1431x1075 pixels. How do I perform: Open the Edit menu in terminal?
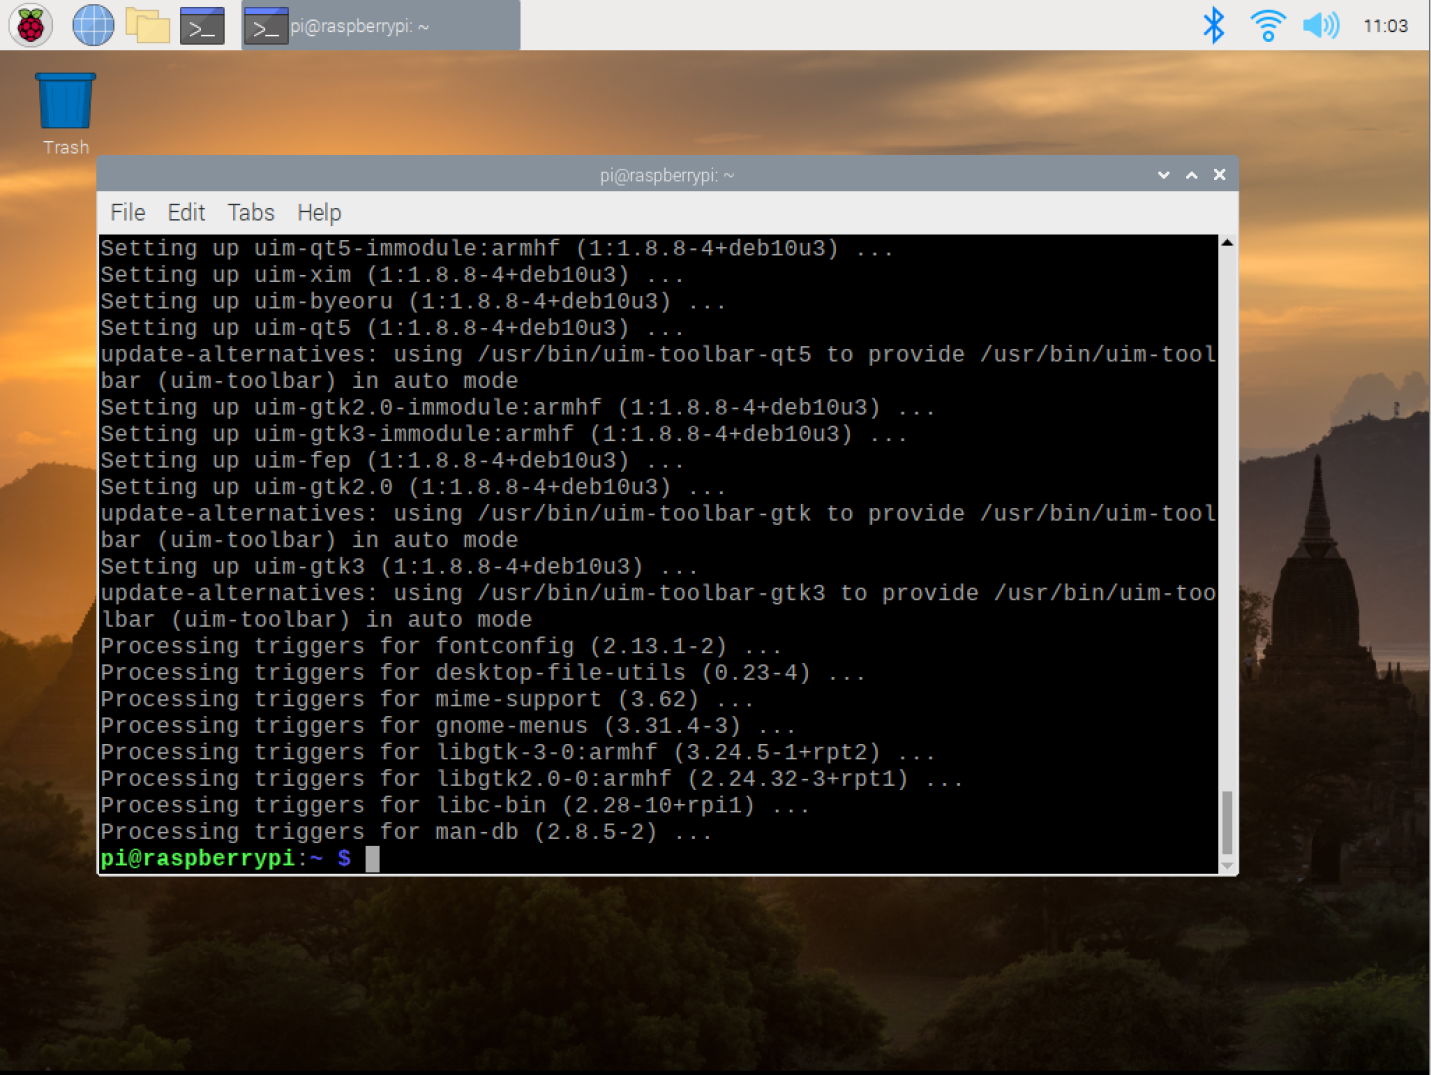[186, 213]
